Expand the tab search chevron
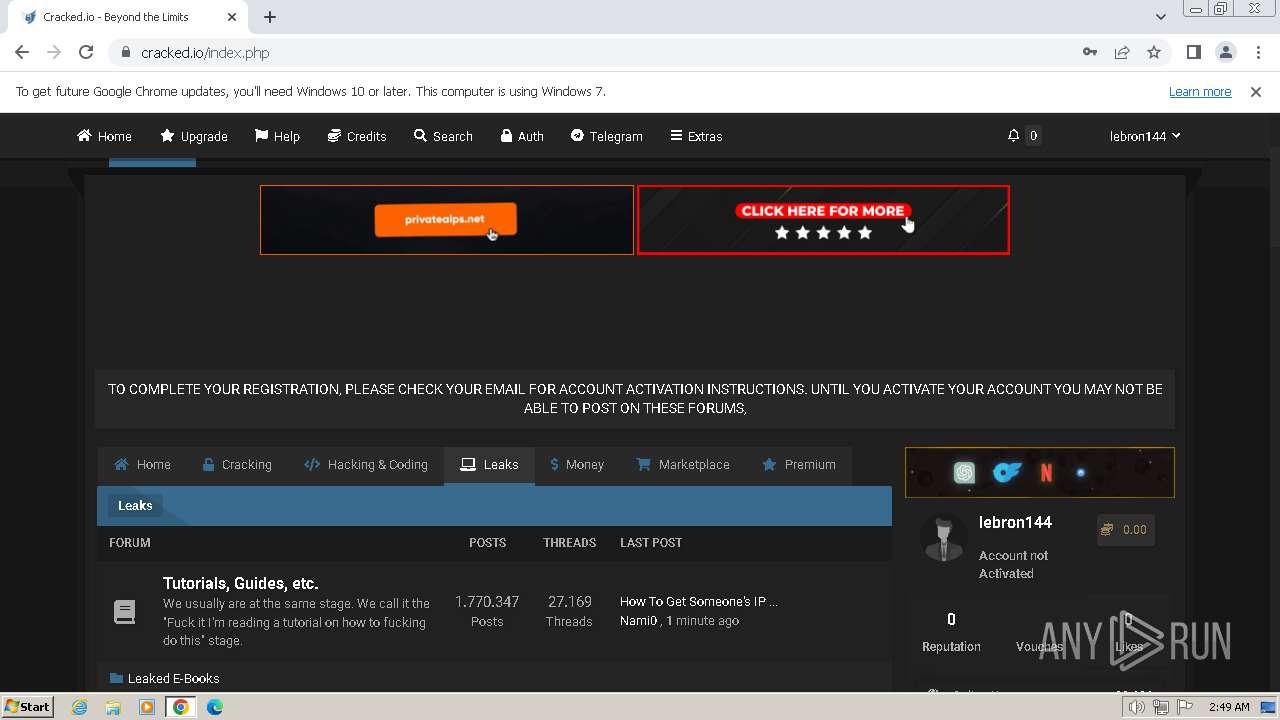Image resolution: width=1280 pixels, height=720 pixels. point(1161,17)
